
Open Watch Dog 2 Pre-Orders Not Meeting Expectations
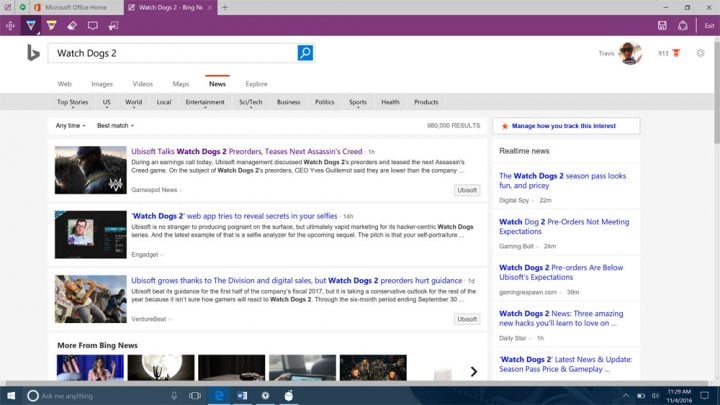[x=564, y=226]
